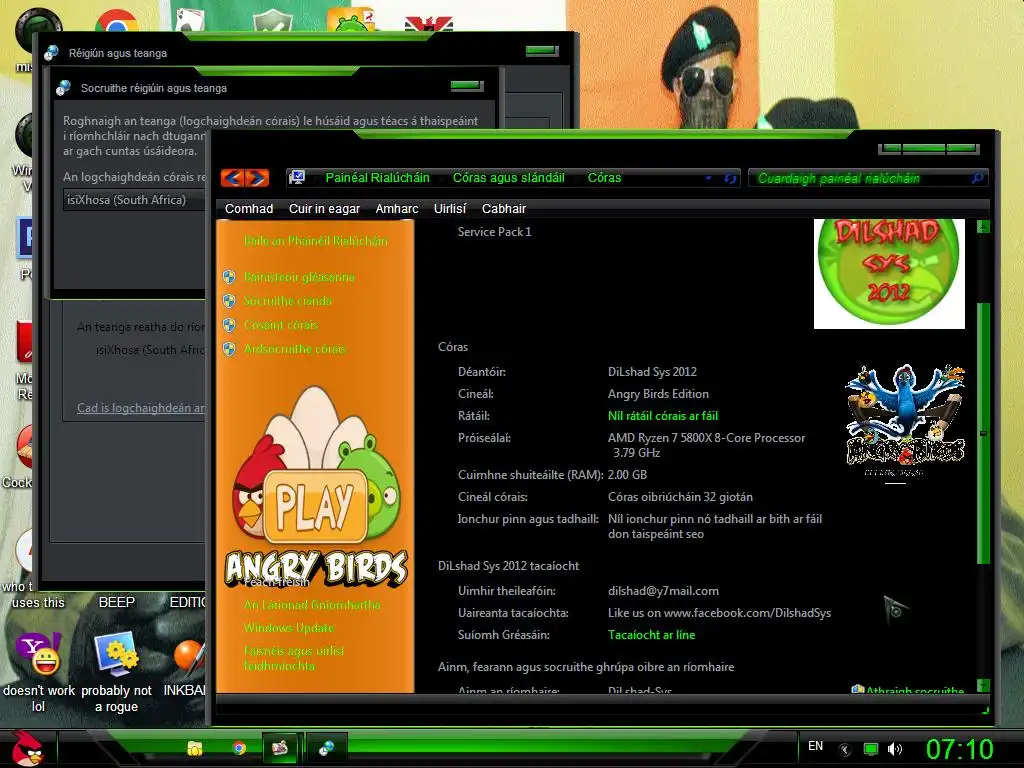Click the Níl rátáil córais ar fáil link

663,415
